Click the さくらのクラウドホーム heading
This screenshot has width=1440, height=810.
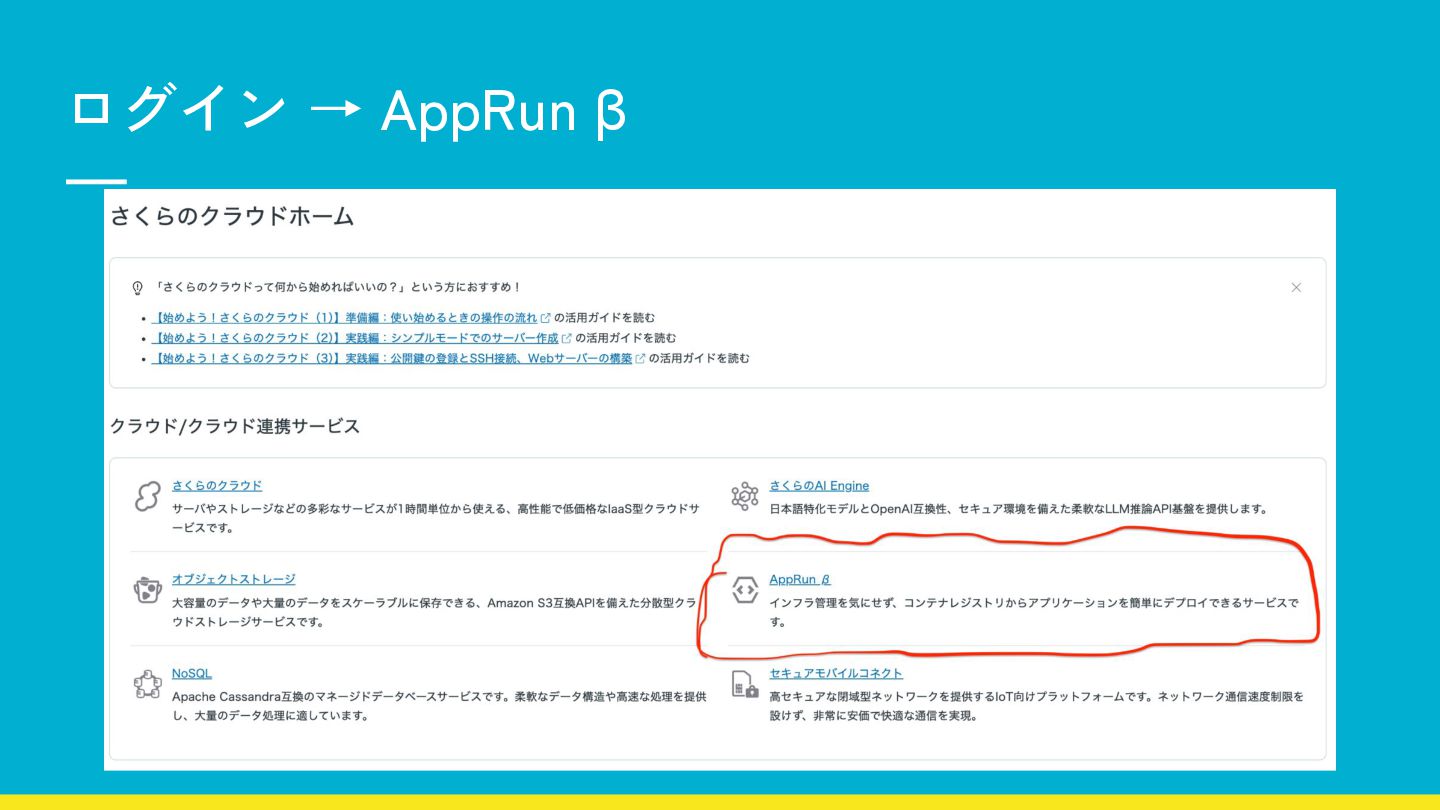232,216
